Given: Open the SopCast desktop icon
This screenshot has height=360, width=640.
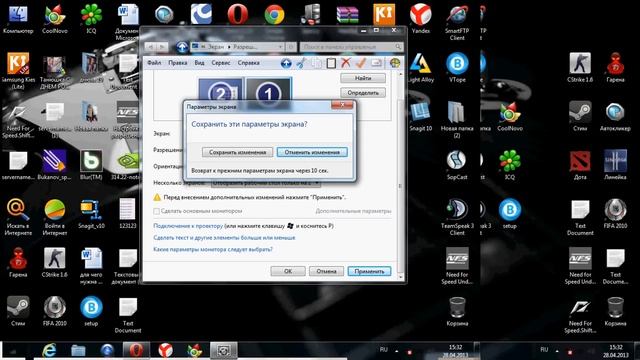Looking at the screenshot, I should [457, 165].
